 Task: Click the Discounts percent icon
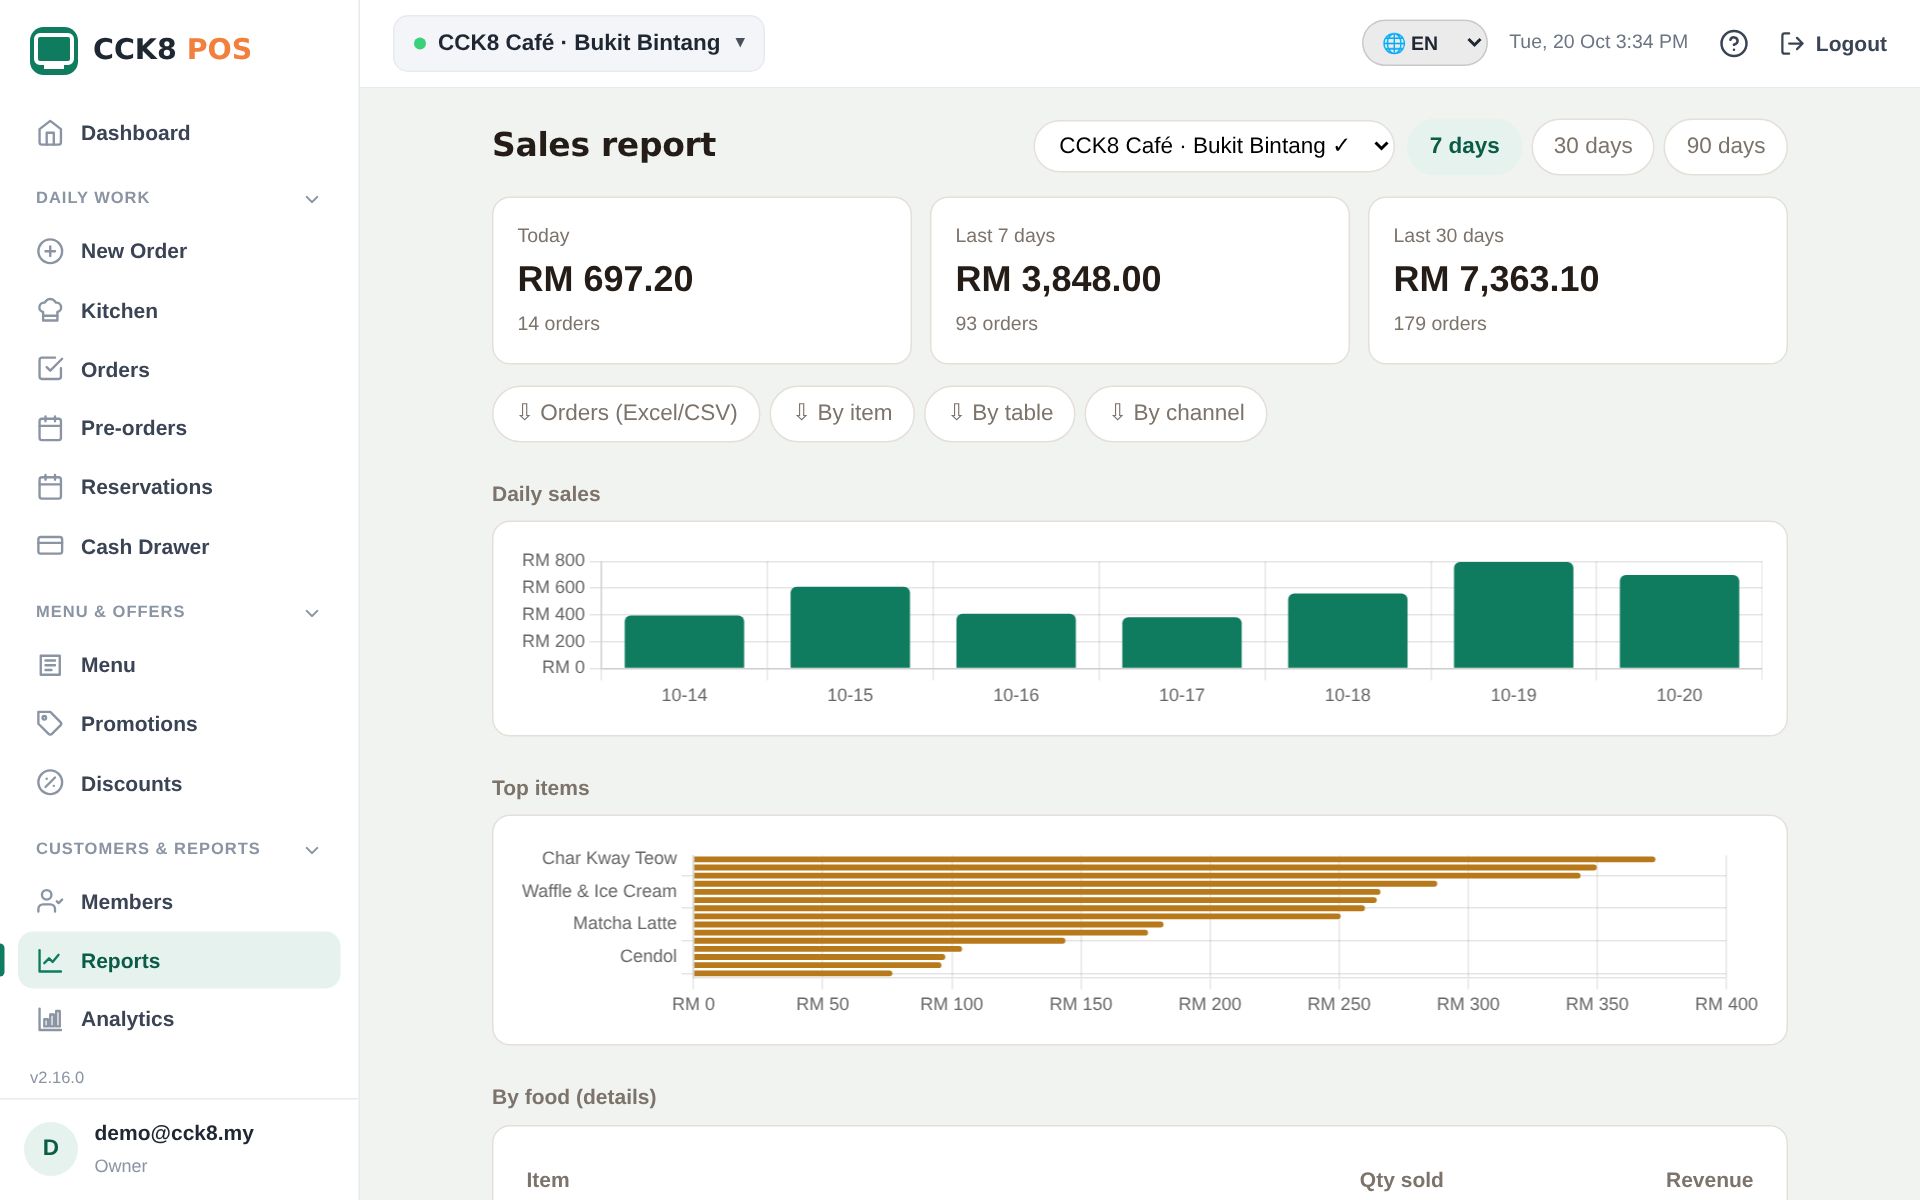point(50,783)
